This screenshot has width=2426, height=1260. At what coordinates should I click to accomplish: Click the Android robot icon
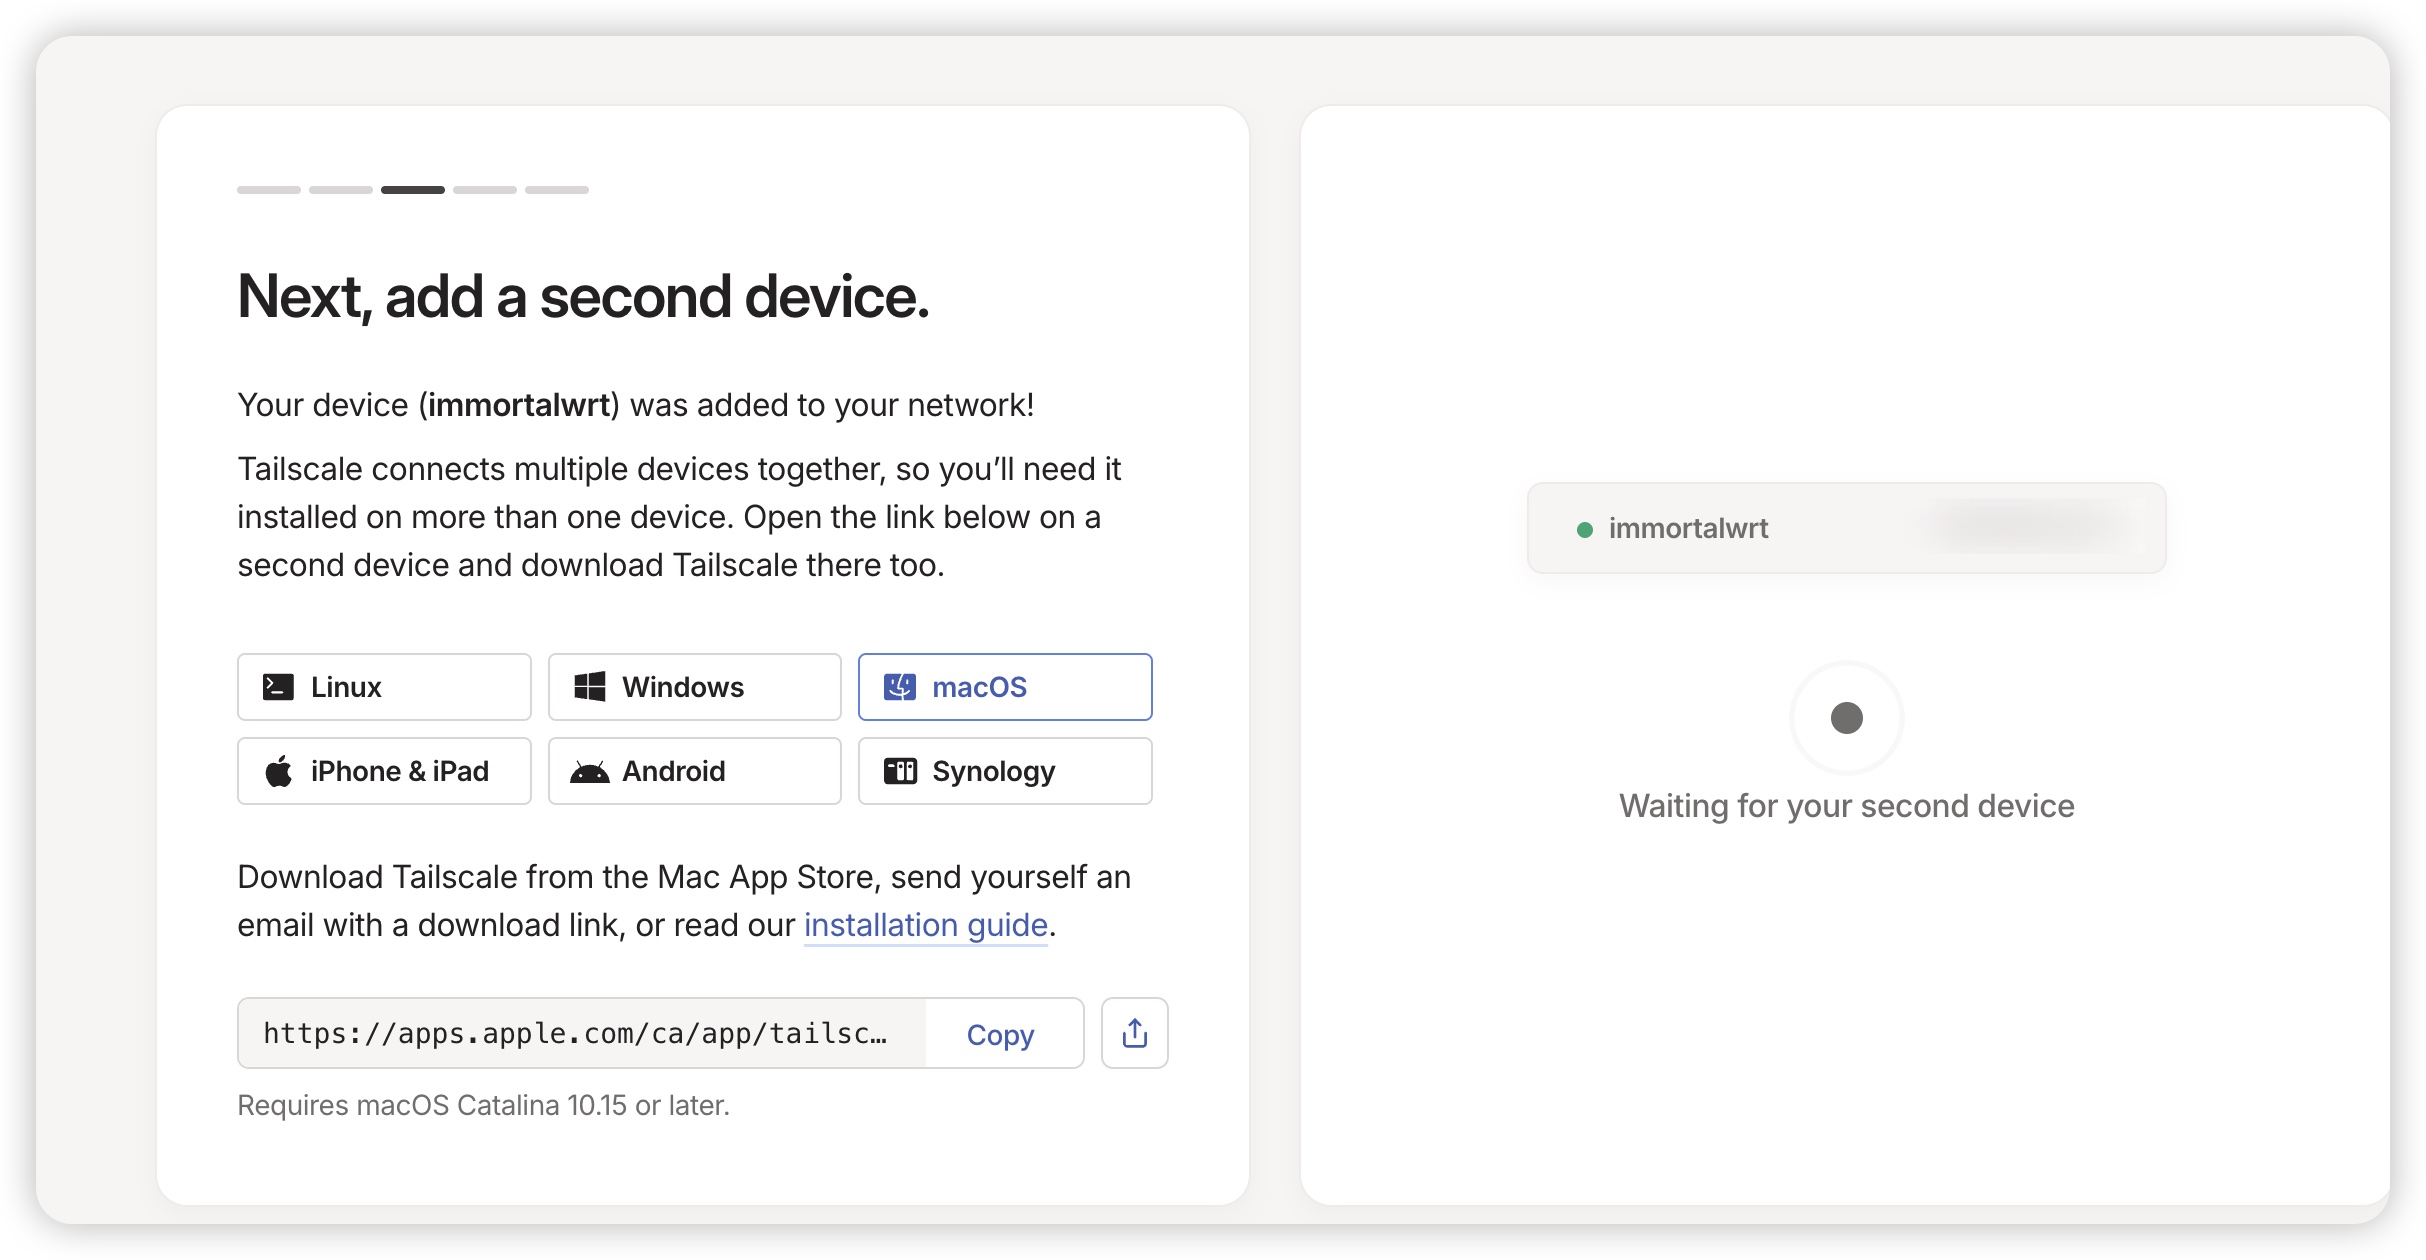(x=590, y=771)
